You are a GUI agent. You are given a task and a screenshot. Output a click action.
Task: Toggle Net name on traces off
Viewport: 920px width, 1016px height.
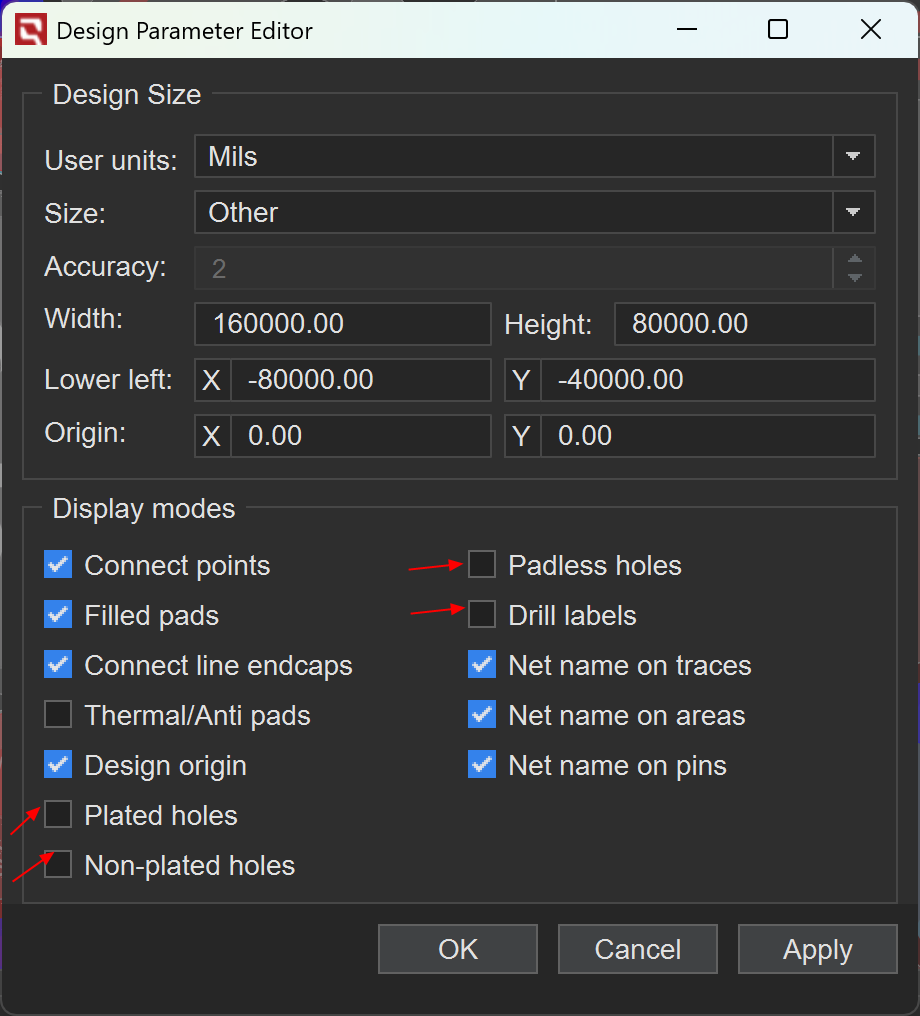click(x=482, y=665)
